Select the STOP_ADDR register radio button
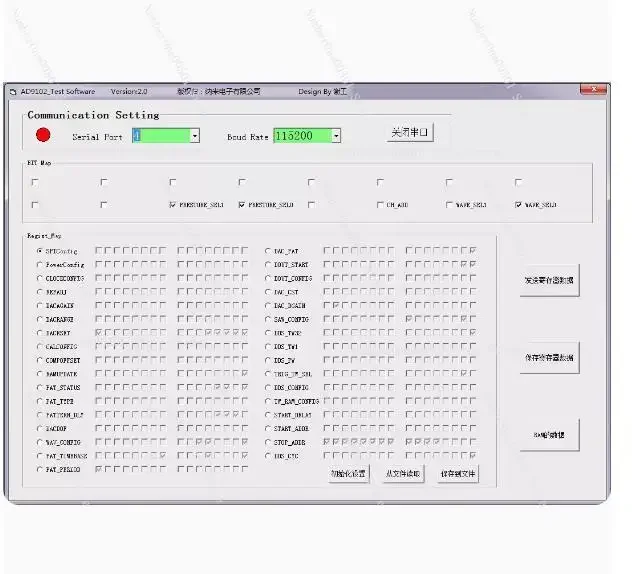Viewport: 632px width, 574px height. tap(268, 442)
